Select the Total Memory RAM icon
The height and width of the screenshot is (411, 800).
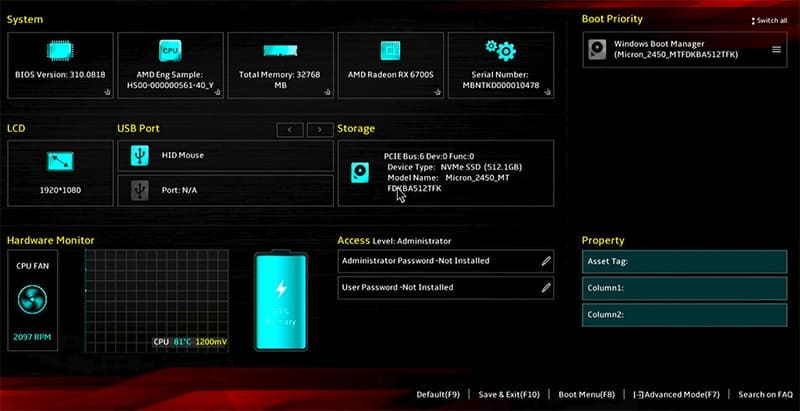pyautogui.click(x=280, y=50)
